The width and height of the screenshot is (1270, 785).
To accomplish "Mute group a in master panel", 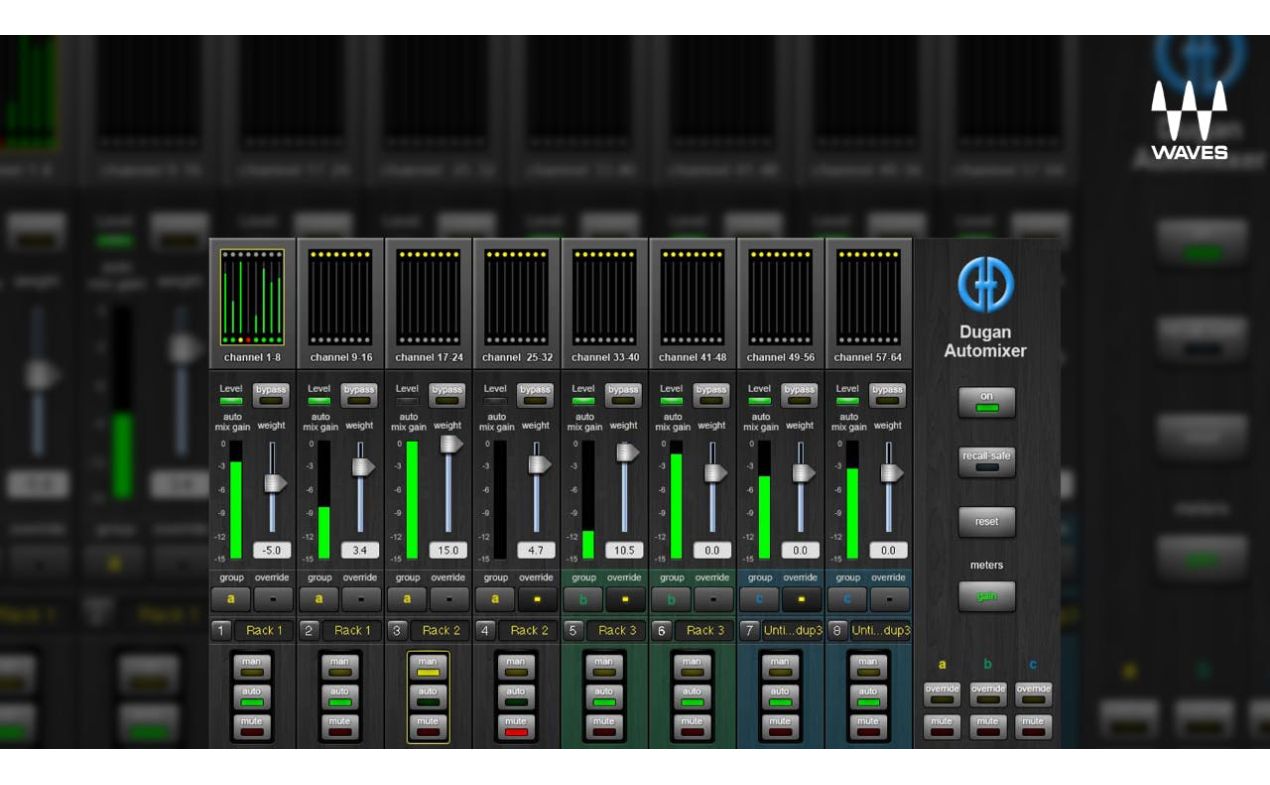I will (x=942, y=726).
